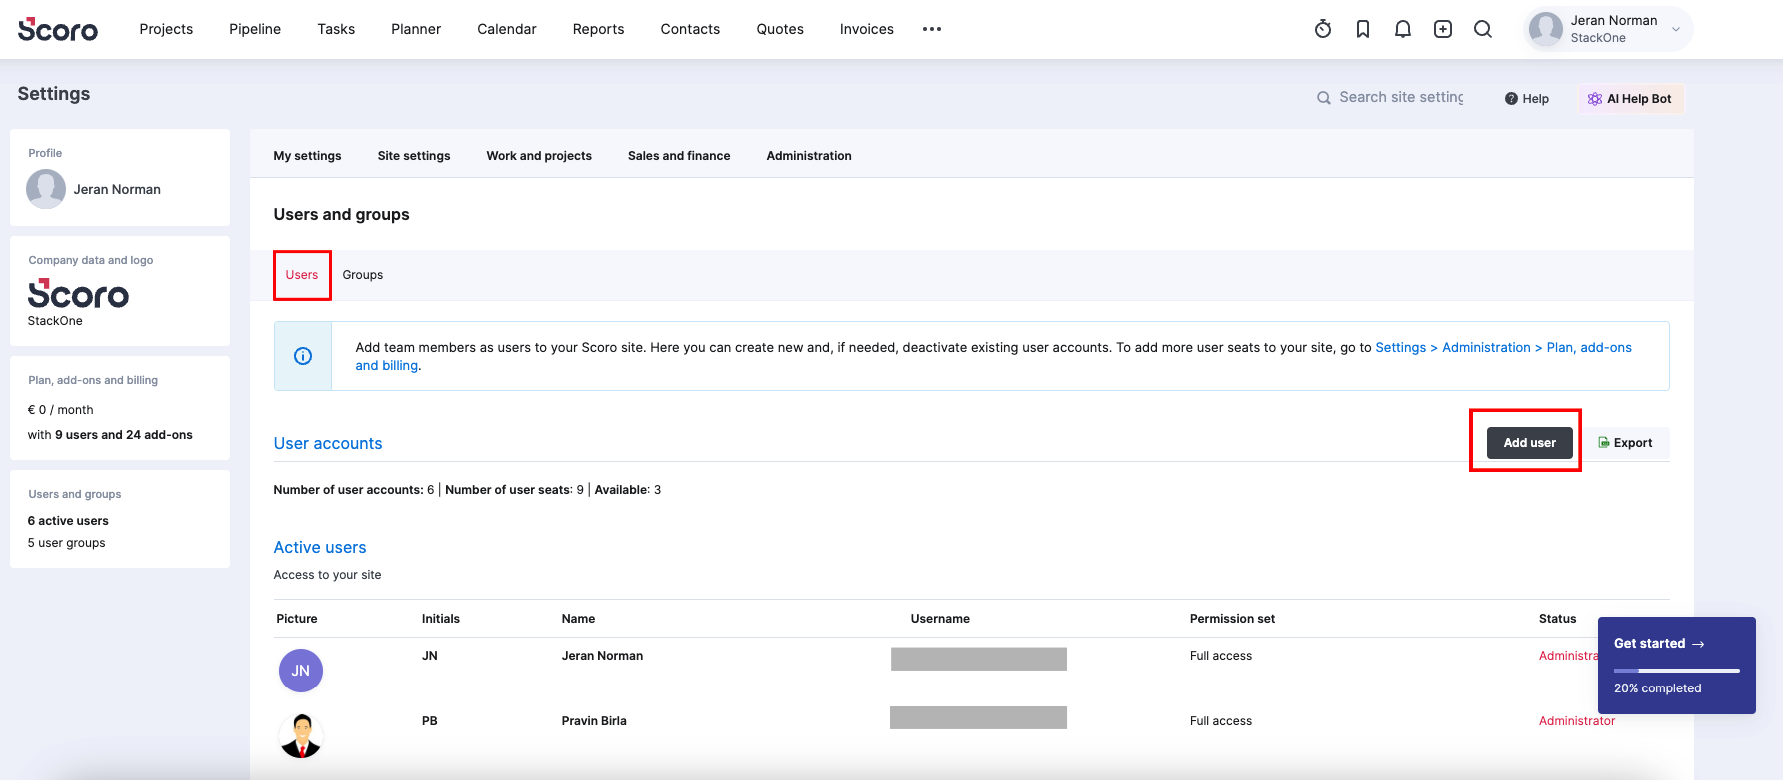The image size is (1783, 780).
Task: Open AI Help Bot
Action: (1631, 99)
